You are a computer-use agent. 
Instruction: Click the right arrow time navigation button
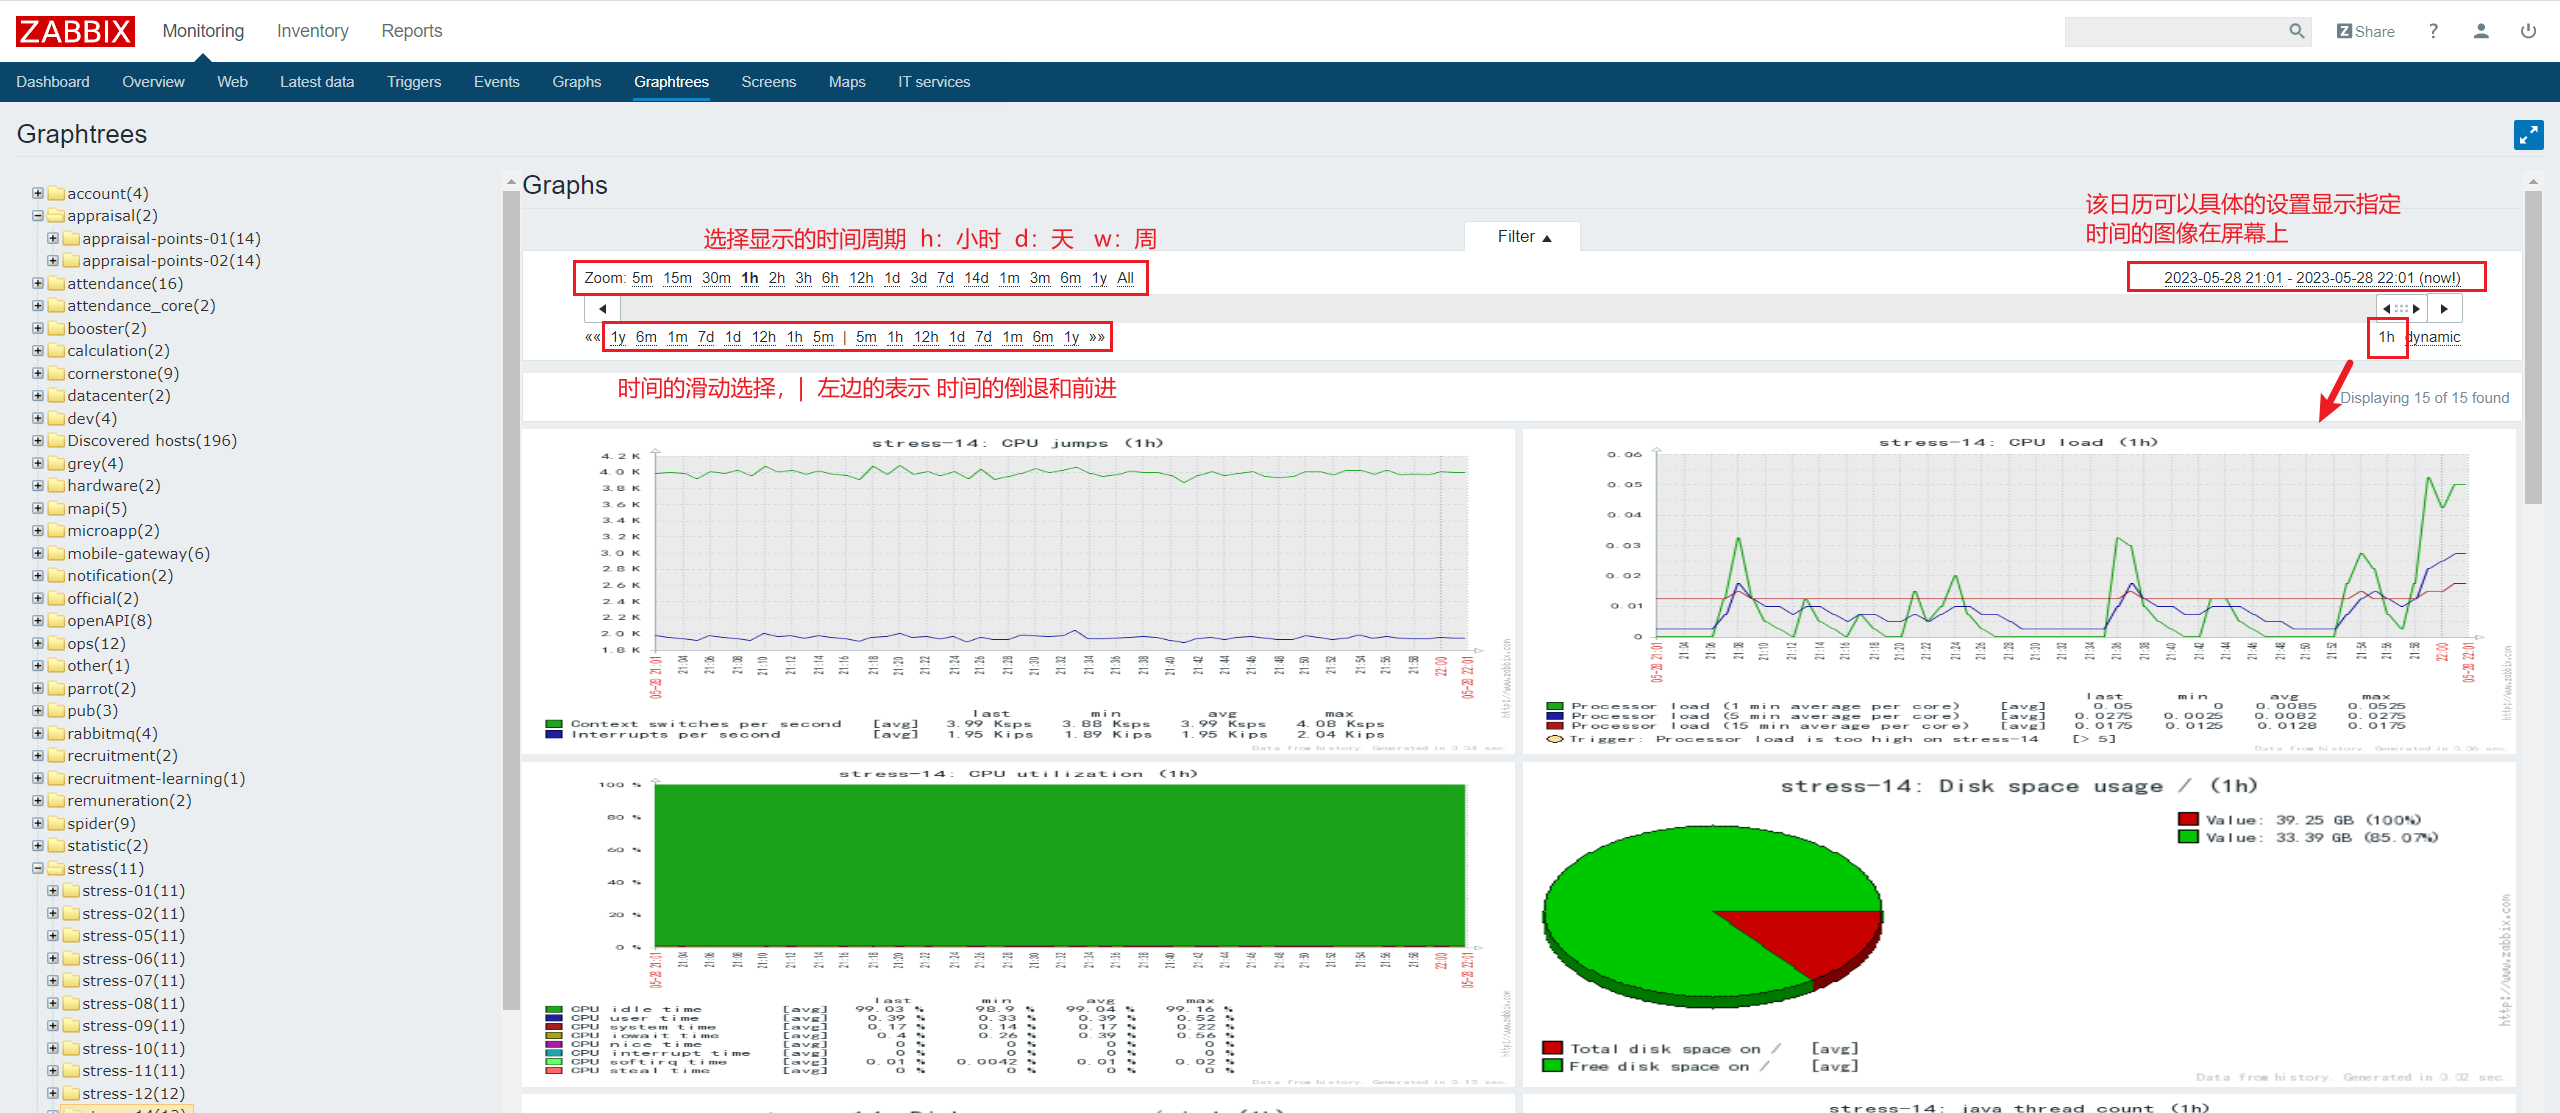click(x=2444, y=309)
